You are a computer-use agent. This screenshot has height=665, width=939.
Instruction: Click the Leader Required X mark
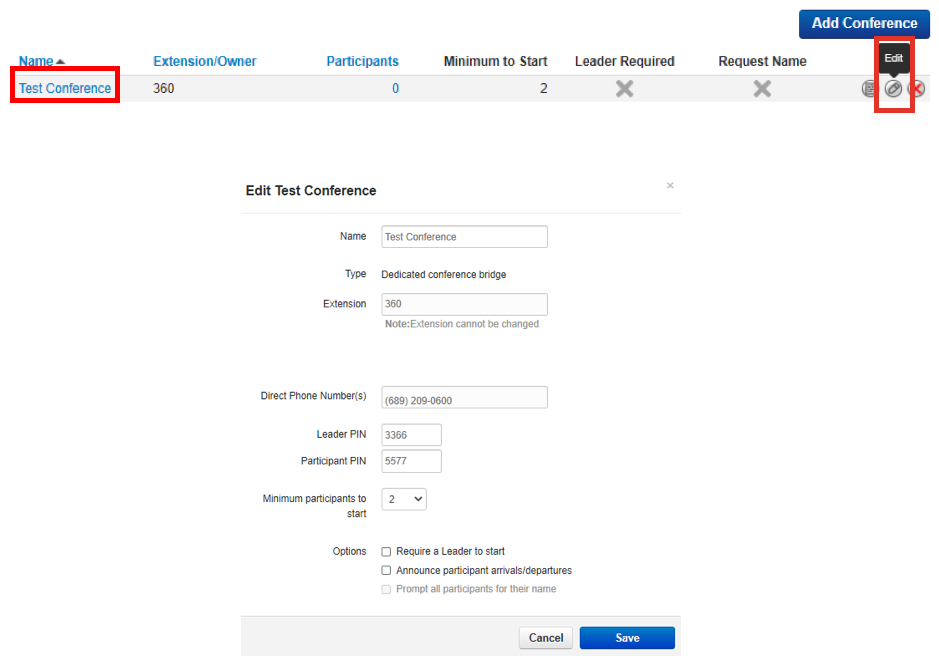[624, 89]
